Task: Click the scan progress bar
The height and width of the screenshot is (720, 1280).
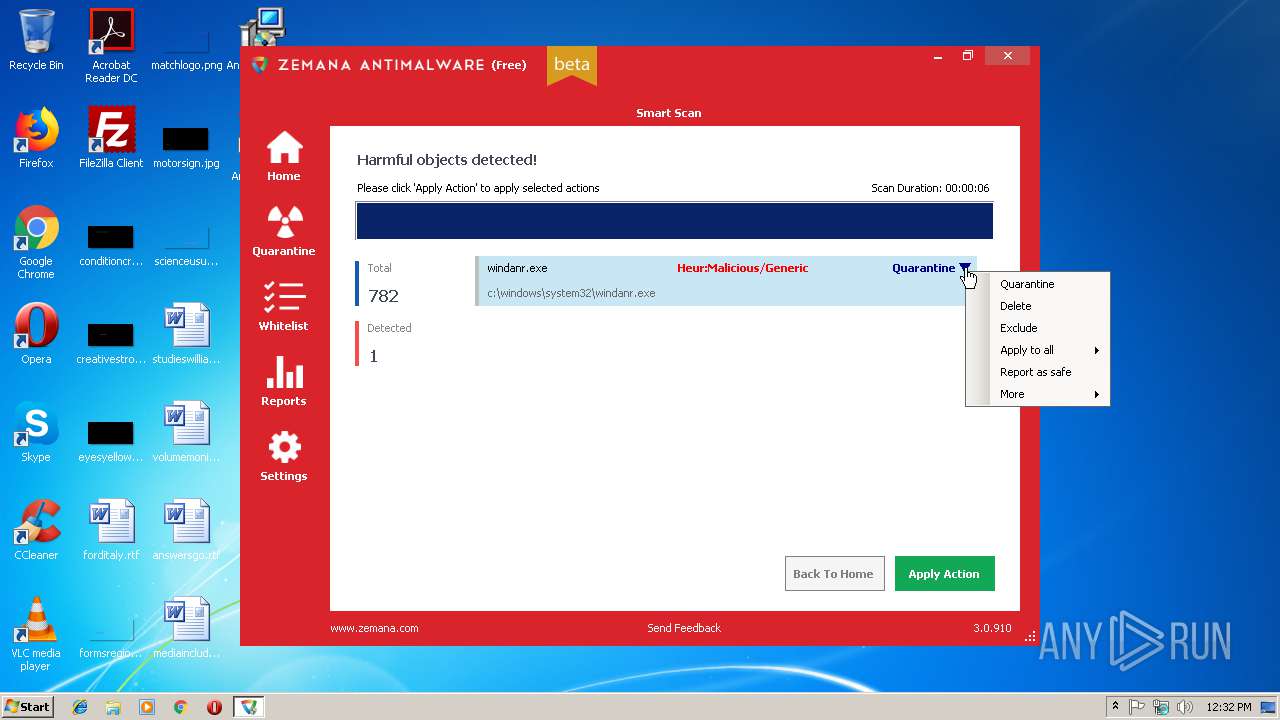Action: click(x=674, y=221)
